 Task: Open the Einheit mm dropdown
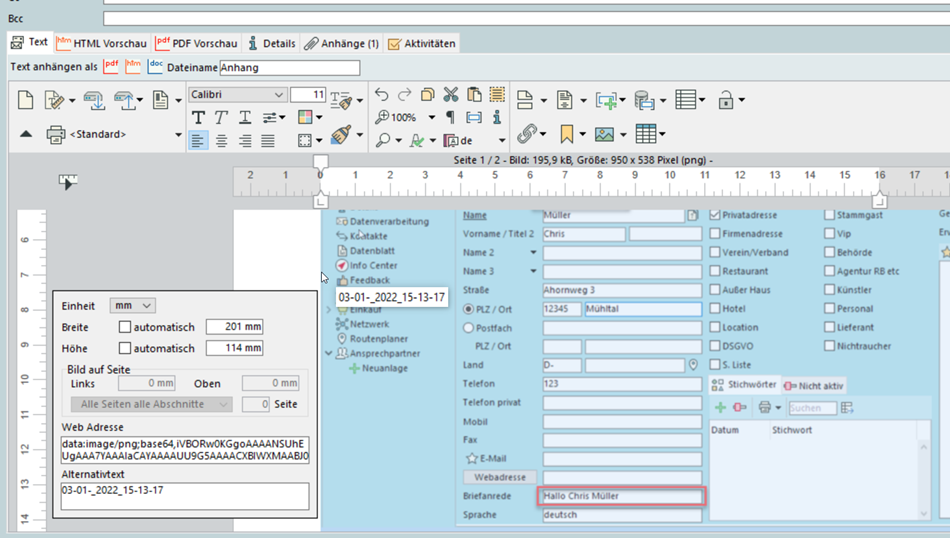pos(133,305)
